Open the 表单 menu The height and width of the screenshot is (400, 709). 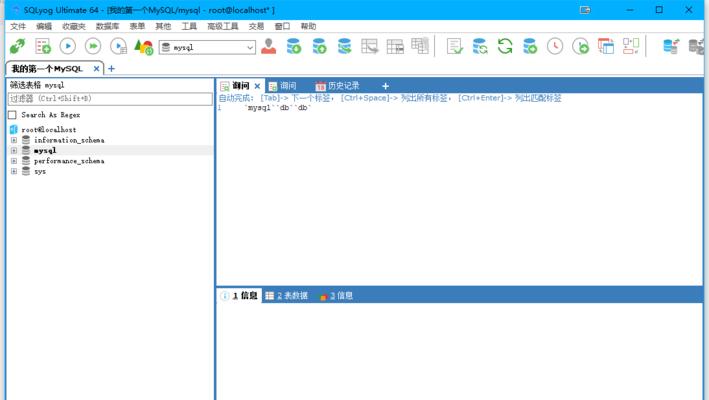pyautogui.click(x=137, y=26)
